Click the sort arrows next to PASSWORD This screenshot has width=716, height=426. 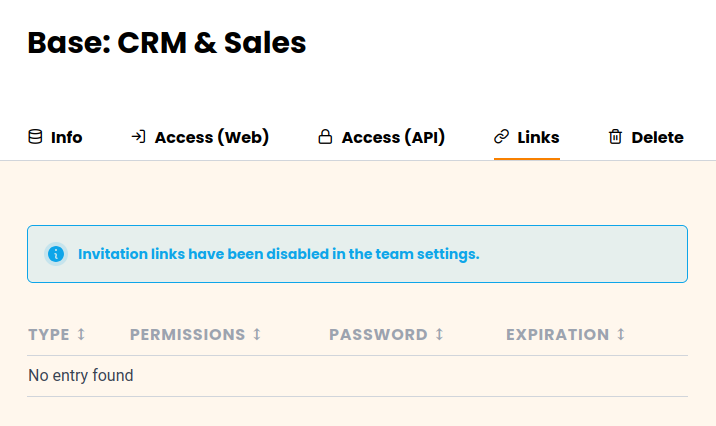click(x=439, y=334)
